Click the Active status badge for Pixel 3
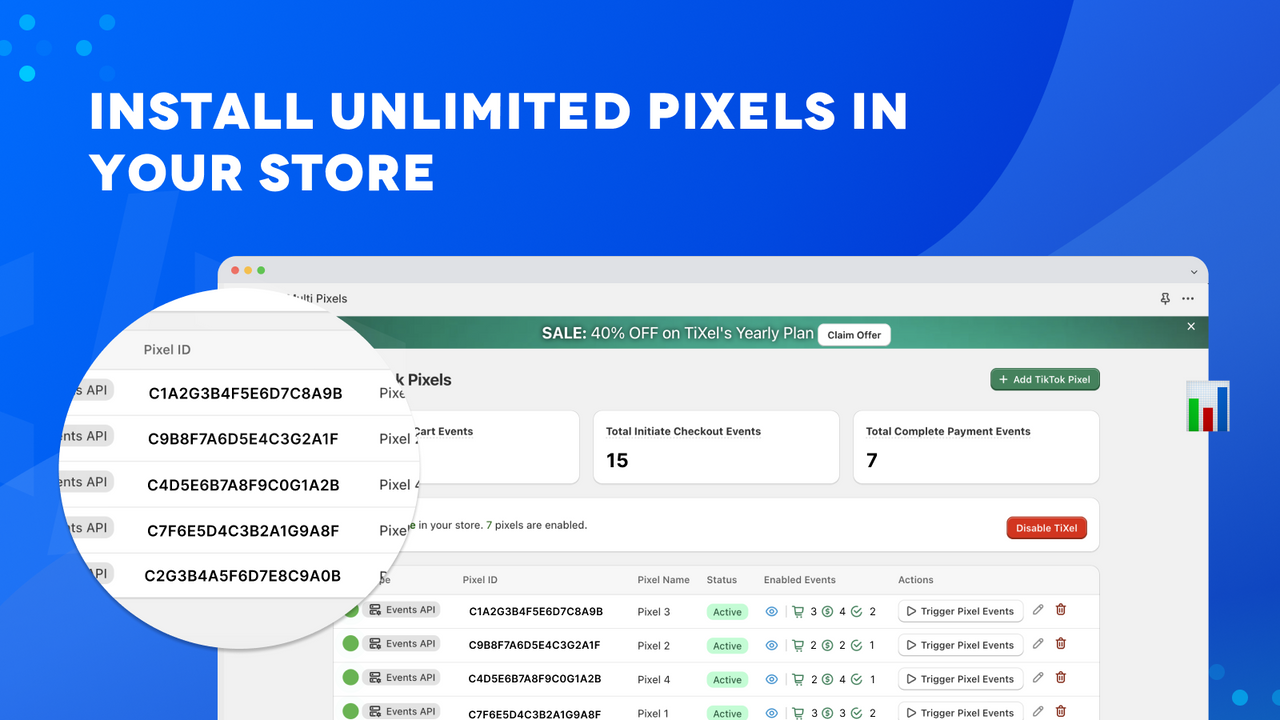Screen dimensions: 1280x720 (x=727, y=612)
